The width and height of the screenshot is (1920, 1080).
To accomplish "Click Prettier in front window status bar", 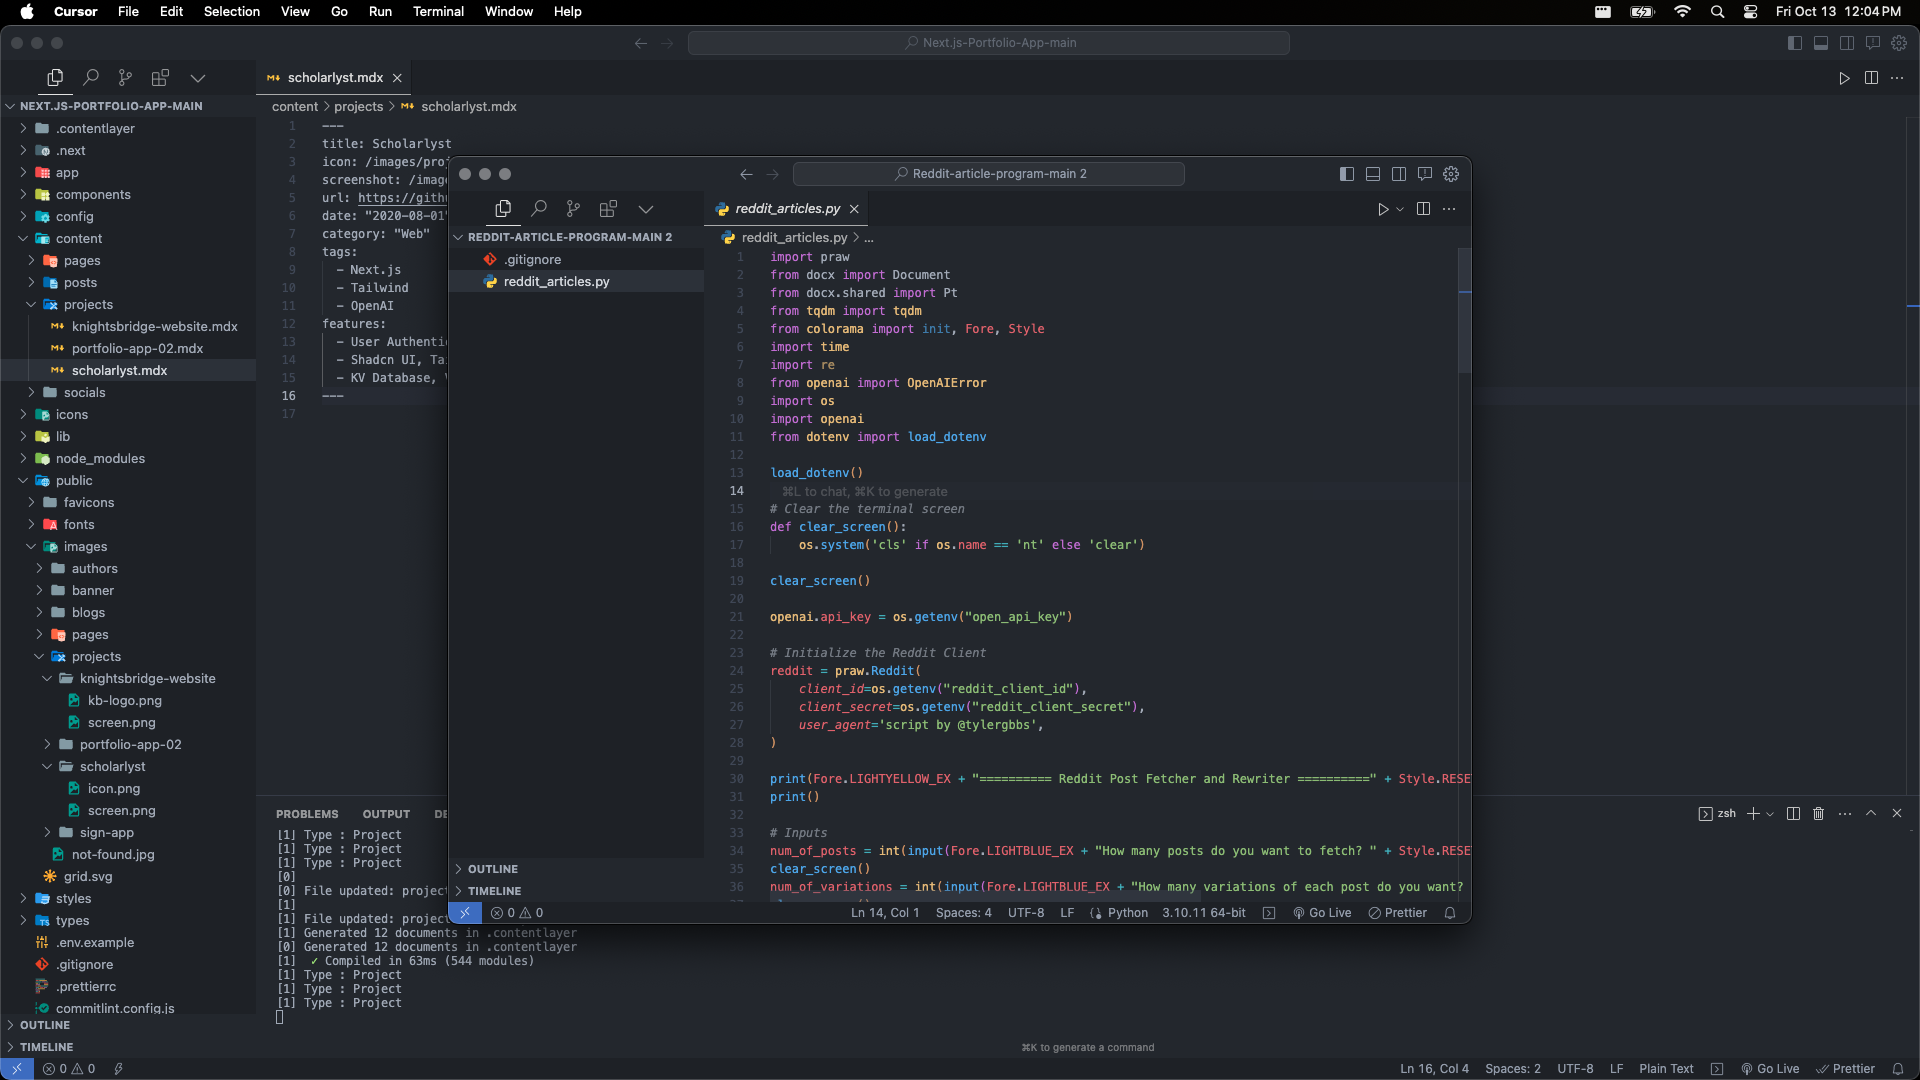I will pos(1398,913).
